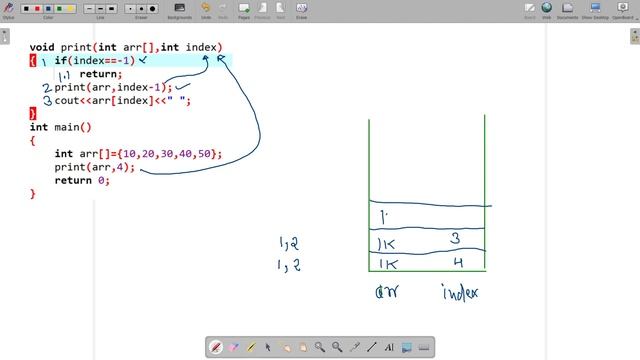Open the Web browser mode
Image resolution: width=640 pixels, height=360 pixels.
click(x=547, y=10)
